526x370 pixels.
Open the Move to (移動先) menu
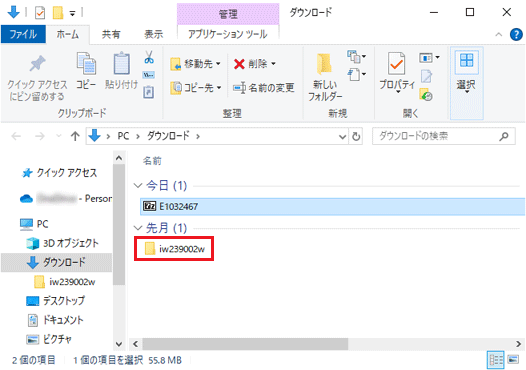click(x=195, y=63)
